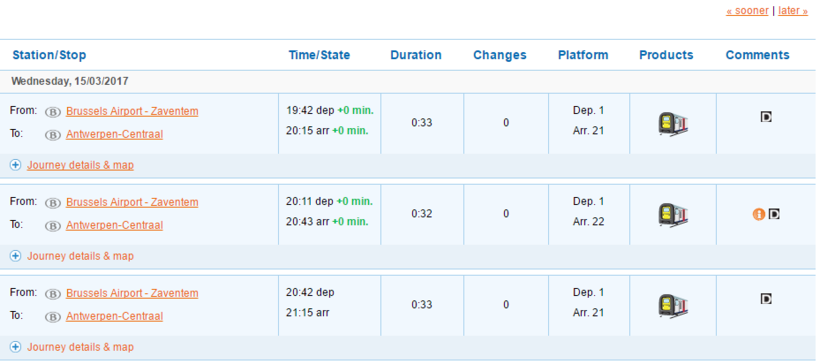The image size is (820, 364).
Task: Click the Platform column header
Action: [583, 55]
